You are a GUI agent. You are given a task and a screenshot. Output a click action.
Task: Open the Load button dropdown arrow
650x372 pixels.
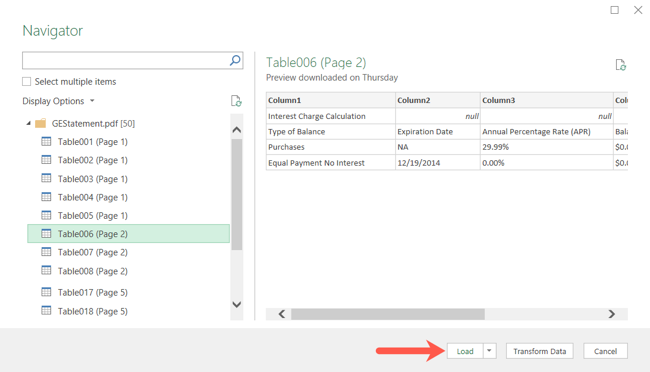click(489, 351)
